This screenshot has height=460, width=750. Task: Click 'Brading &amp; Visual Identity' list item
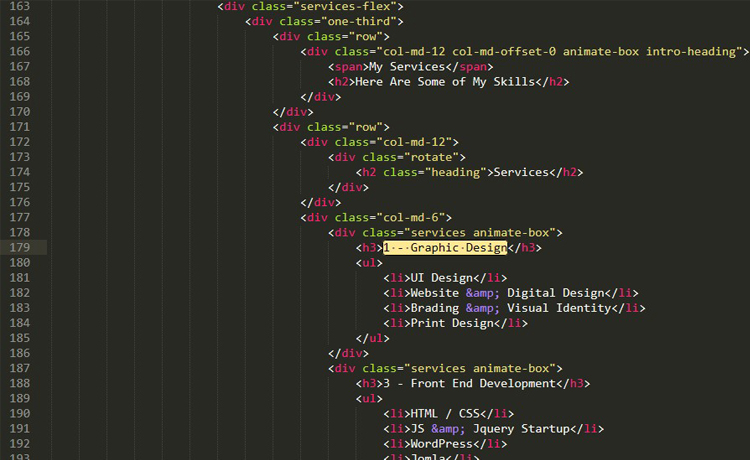click(x=510, y=308)
